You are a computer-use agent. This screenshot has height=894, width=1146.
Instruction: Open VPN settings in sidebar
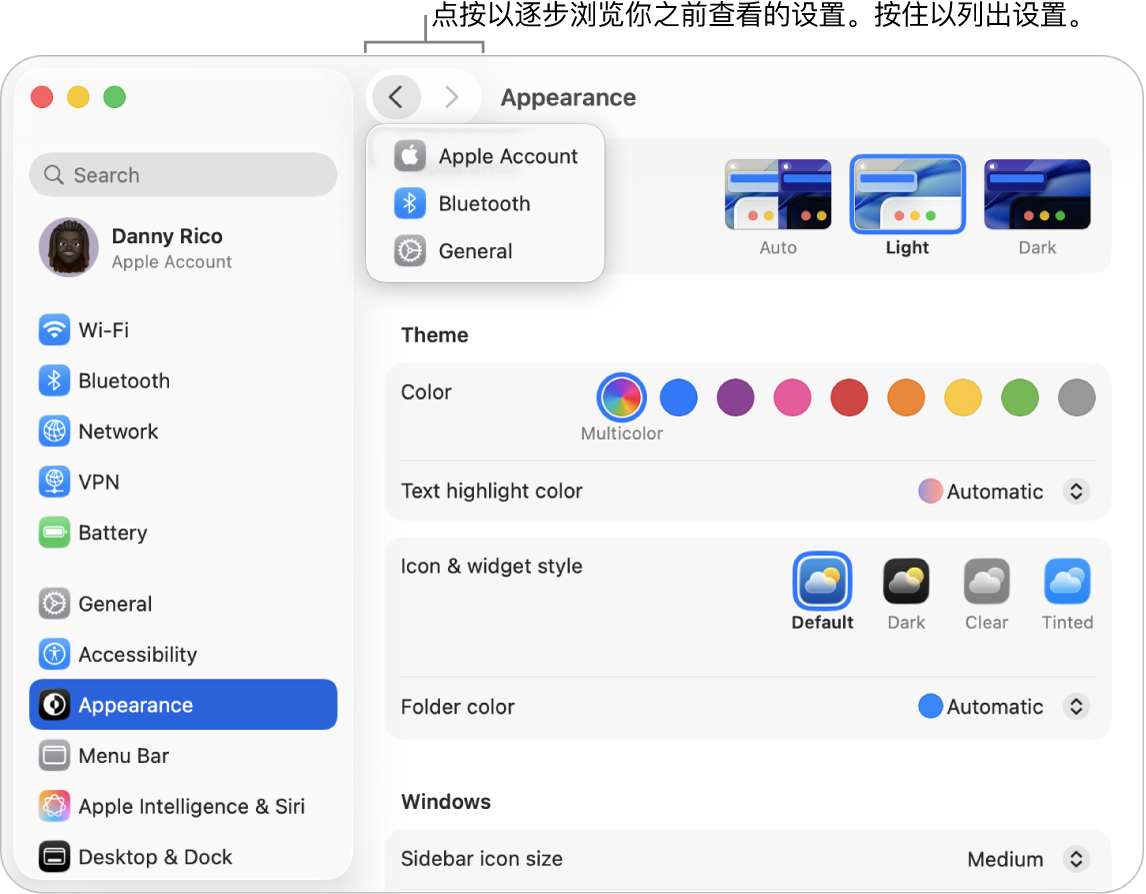click(98, 482)
